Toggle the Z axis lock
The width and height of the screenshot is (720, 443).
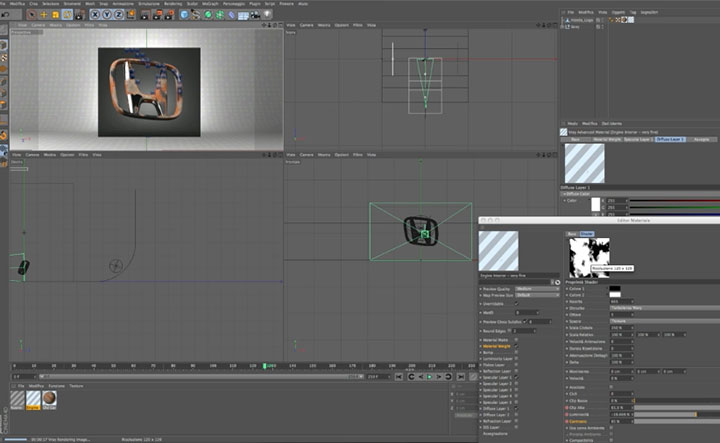[x=118, y=15]
